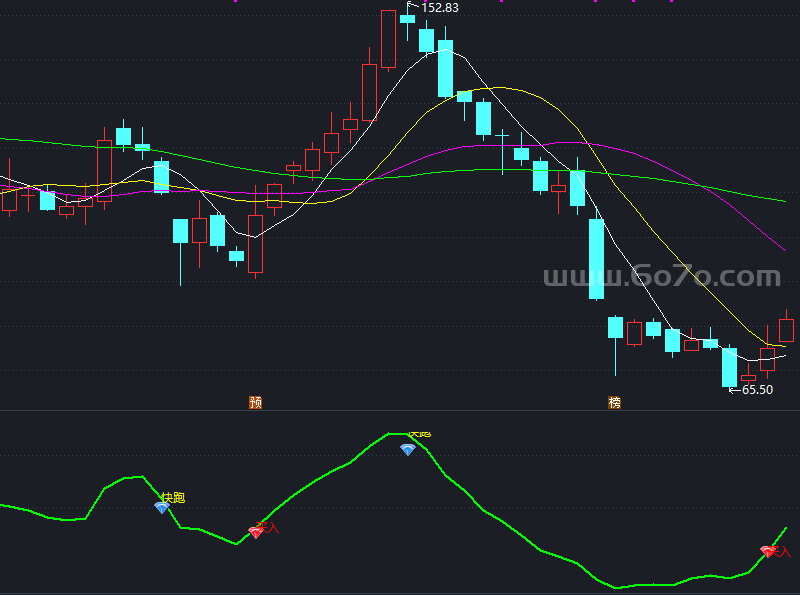The image size is (800, 595).
Task: Click the first red 买入 diamond icon
Action: [x=255, y=533]
